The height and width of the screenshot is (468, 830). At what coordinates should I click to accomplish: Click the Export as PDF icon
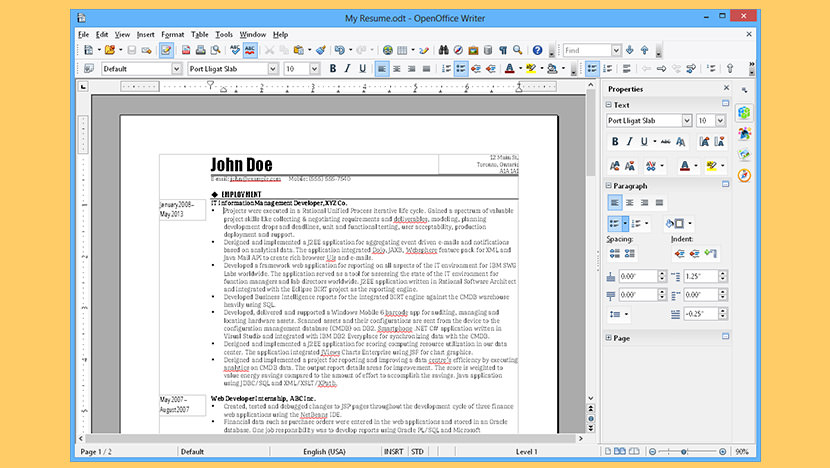[x=186, y=50]
